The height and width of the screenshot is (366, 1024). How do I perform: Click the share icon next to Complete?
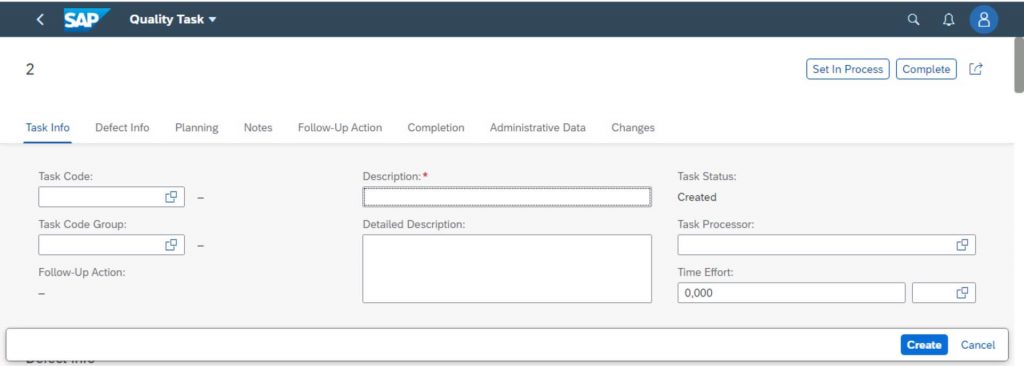click(x=976, y=69)
